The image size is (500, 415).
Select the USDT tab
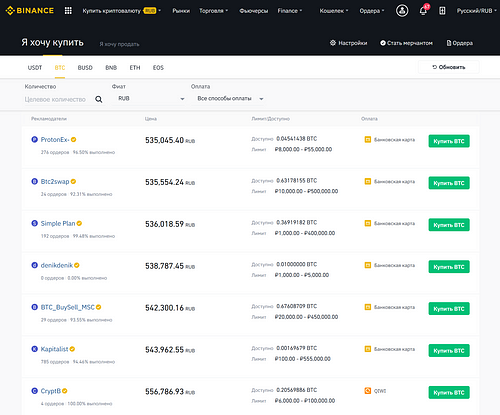(35, 68)
